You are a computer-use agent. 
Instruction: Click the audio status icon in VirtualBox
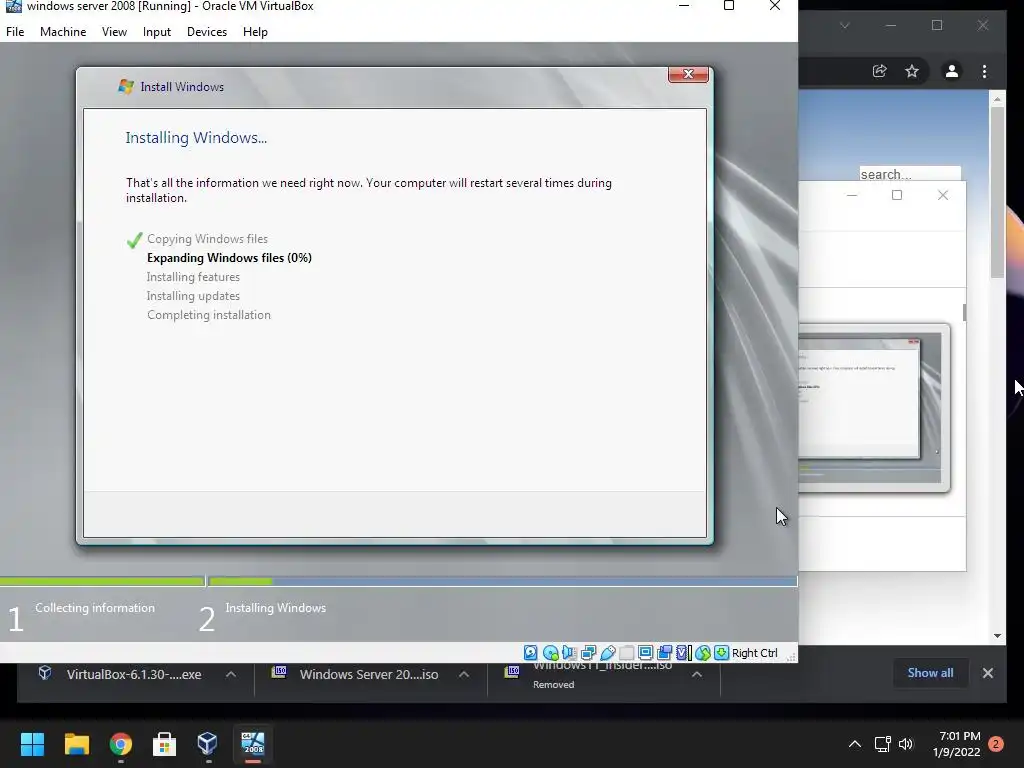point(569,652)
